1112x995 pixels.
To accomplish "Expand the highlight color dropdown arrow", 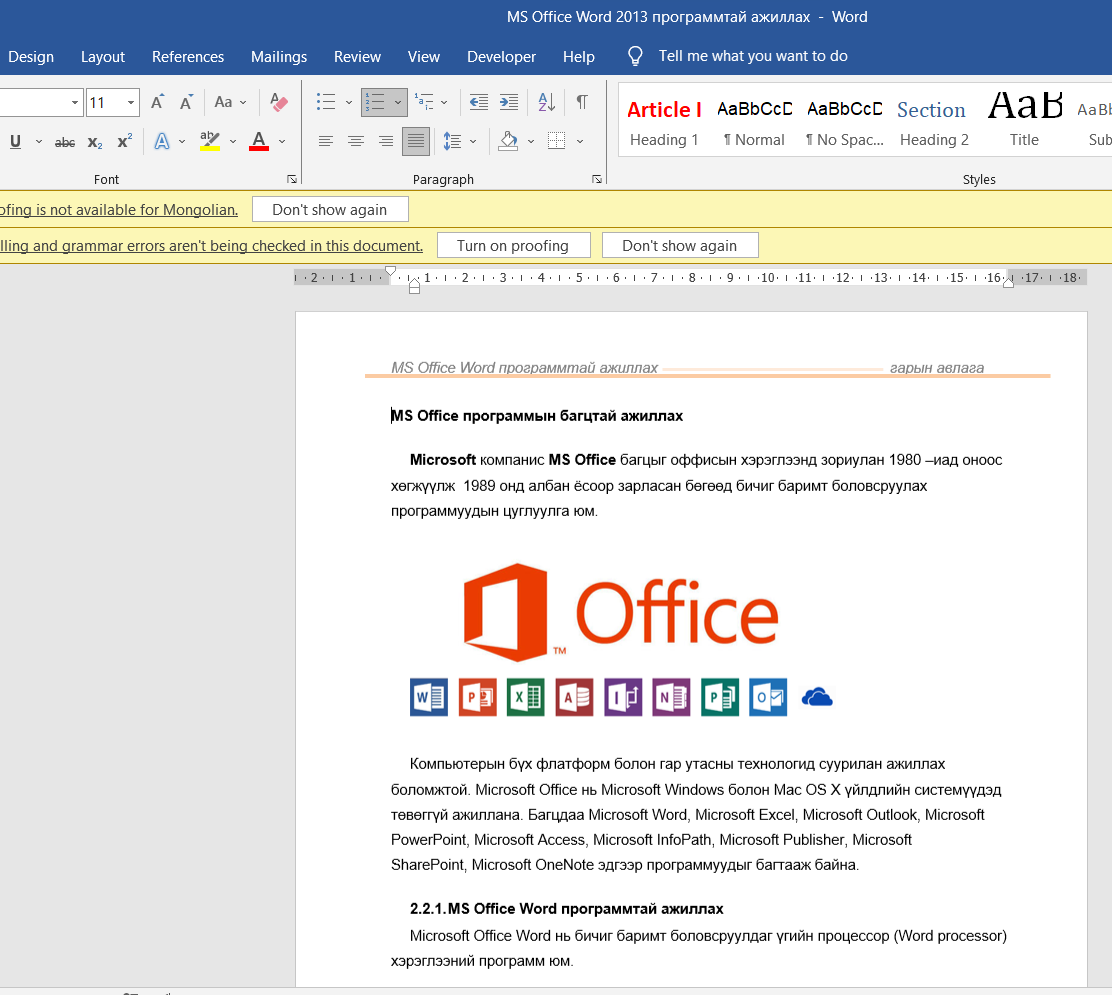I will pyautogui.click(x=233, y=141).
